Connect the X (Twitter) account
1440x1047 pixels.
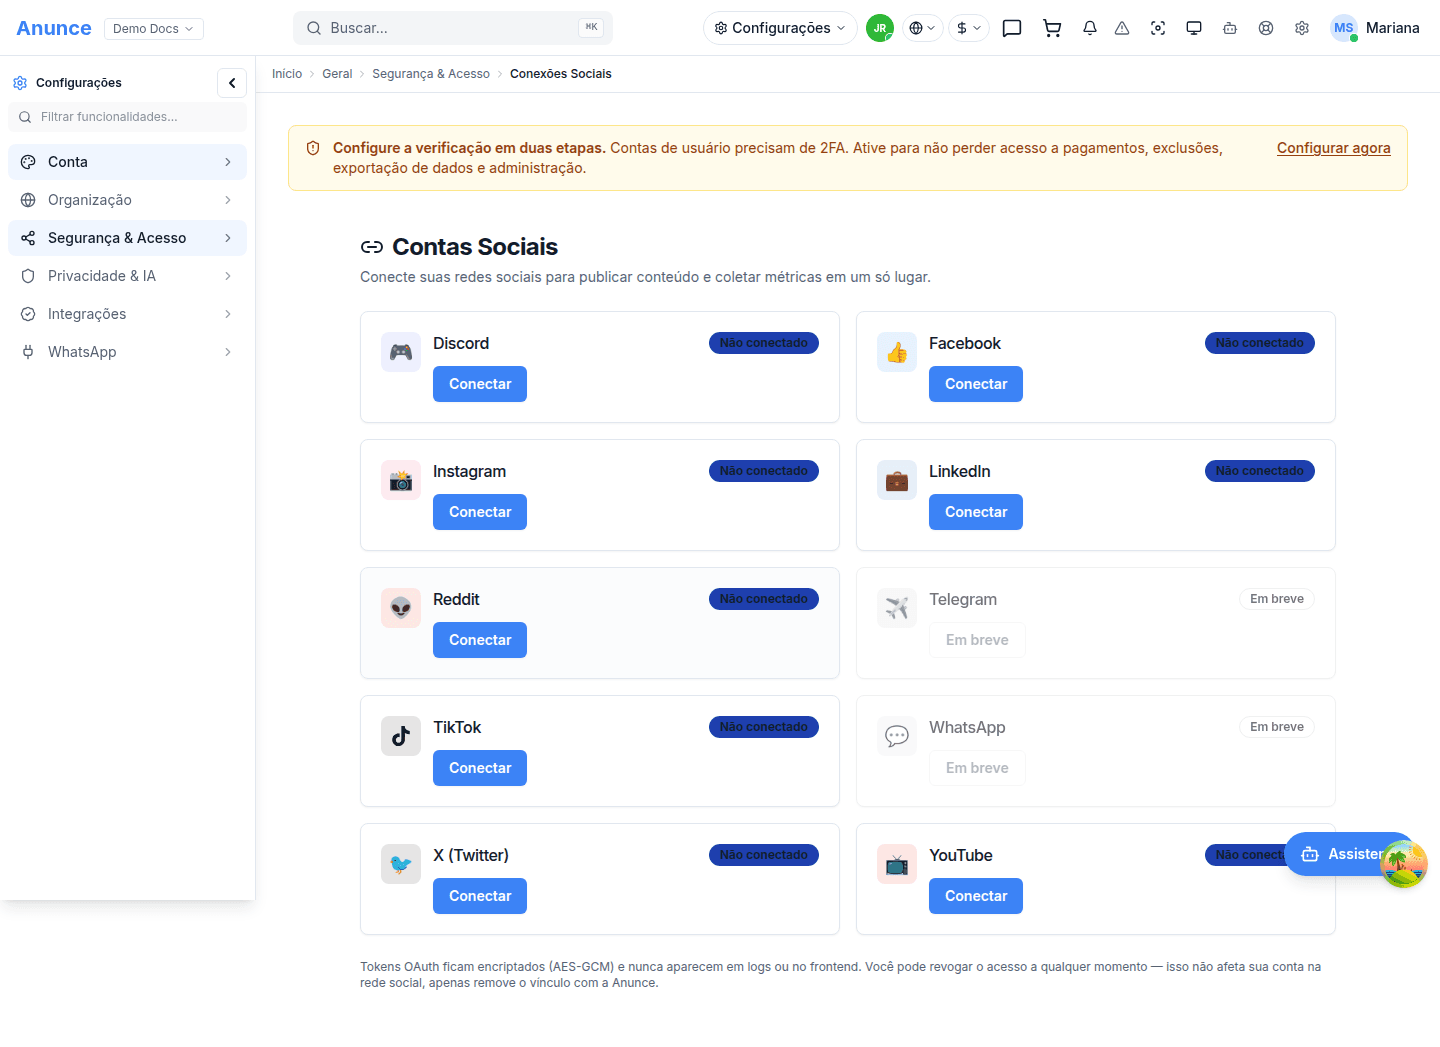tap(480, 896)
